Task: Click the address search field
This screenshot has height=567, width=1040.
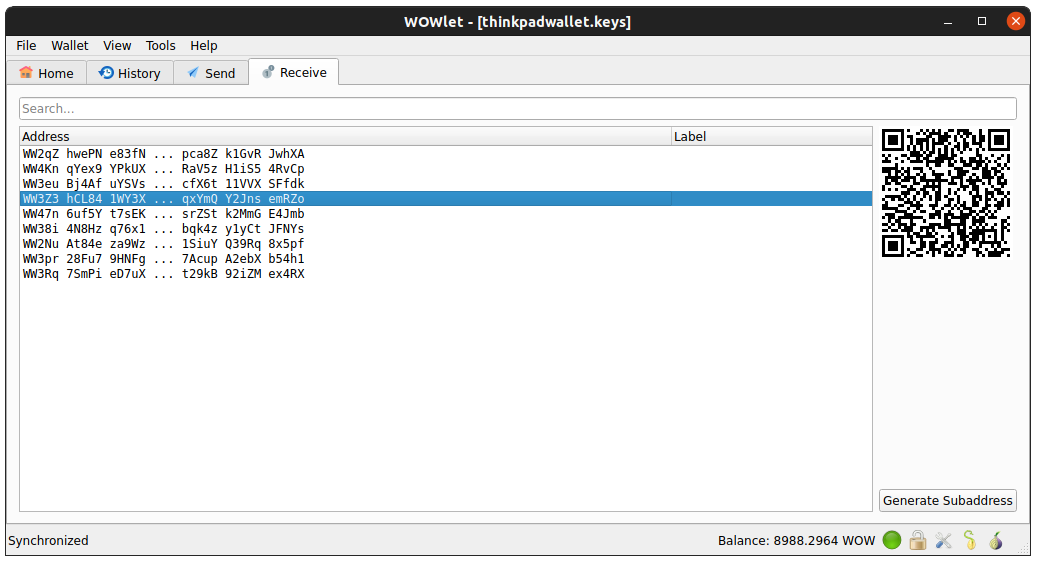Action: click(x=518, y=108)
